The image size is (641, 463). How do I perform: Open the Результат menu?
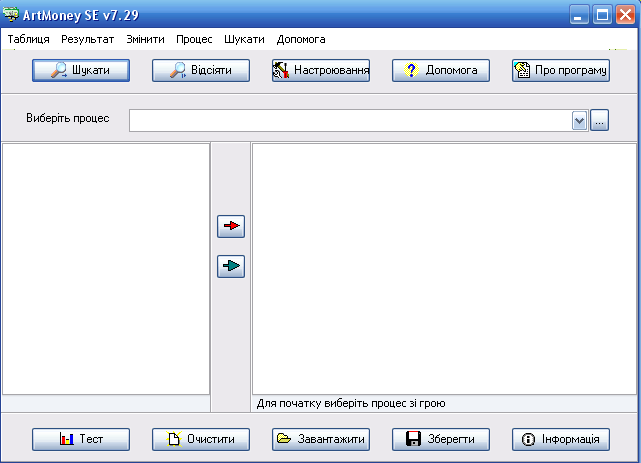coord(87,39)
